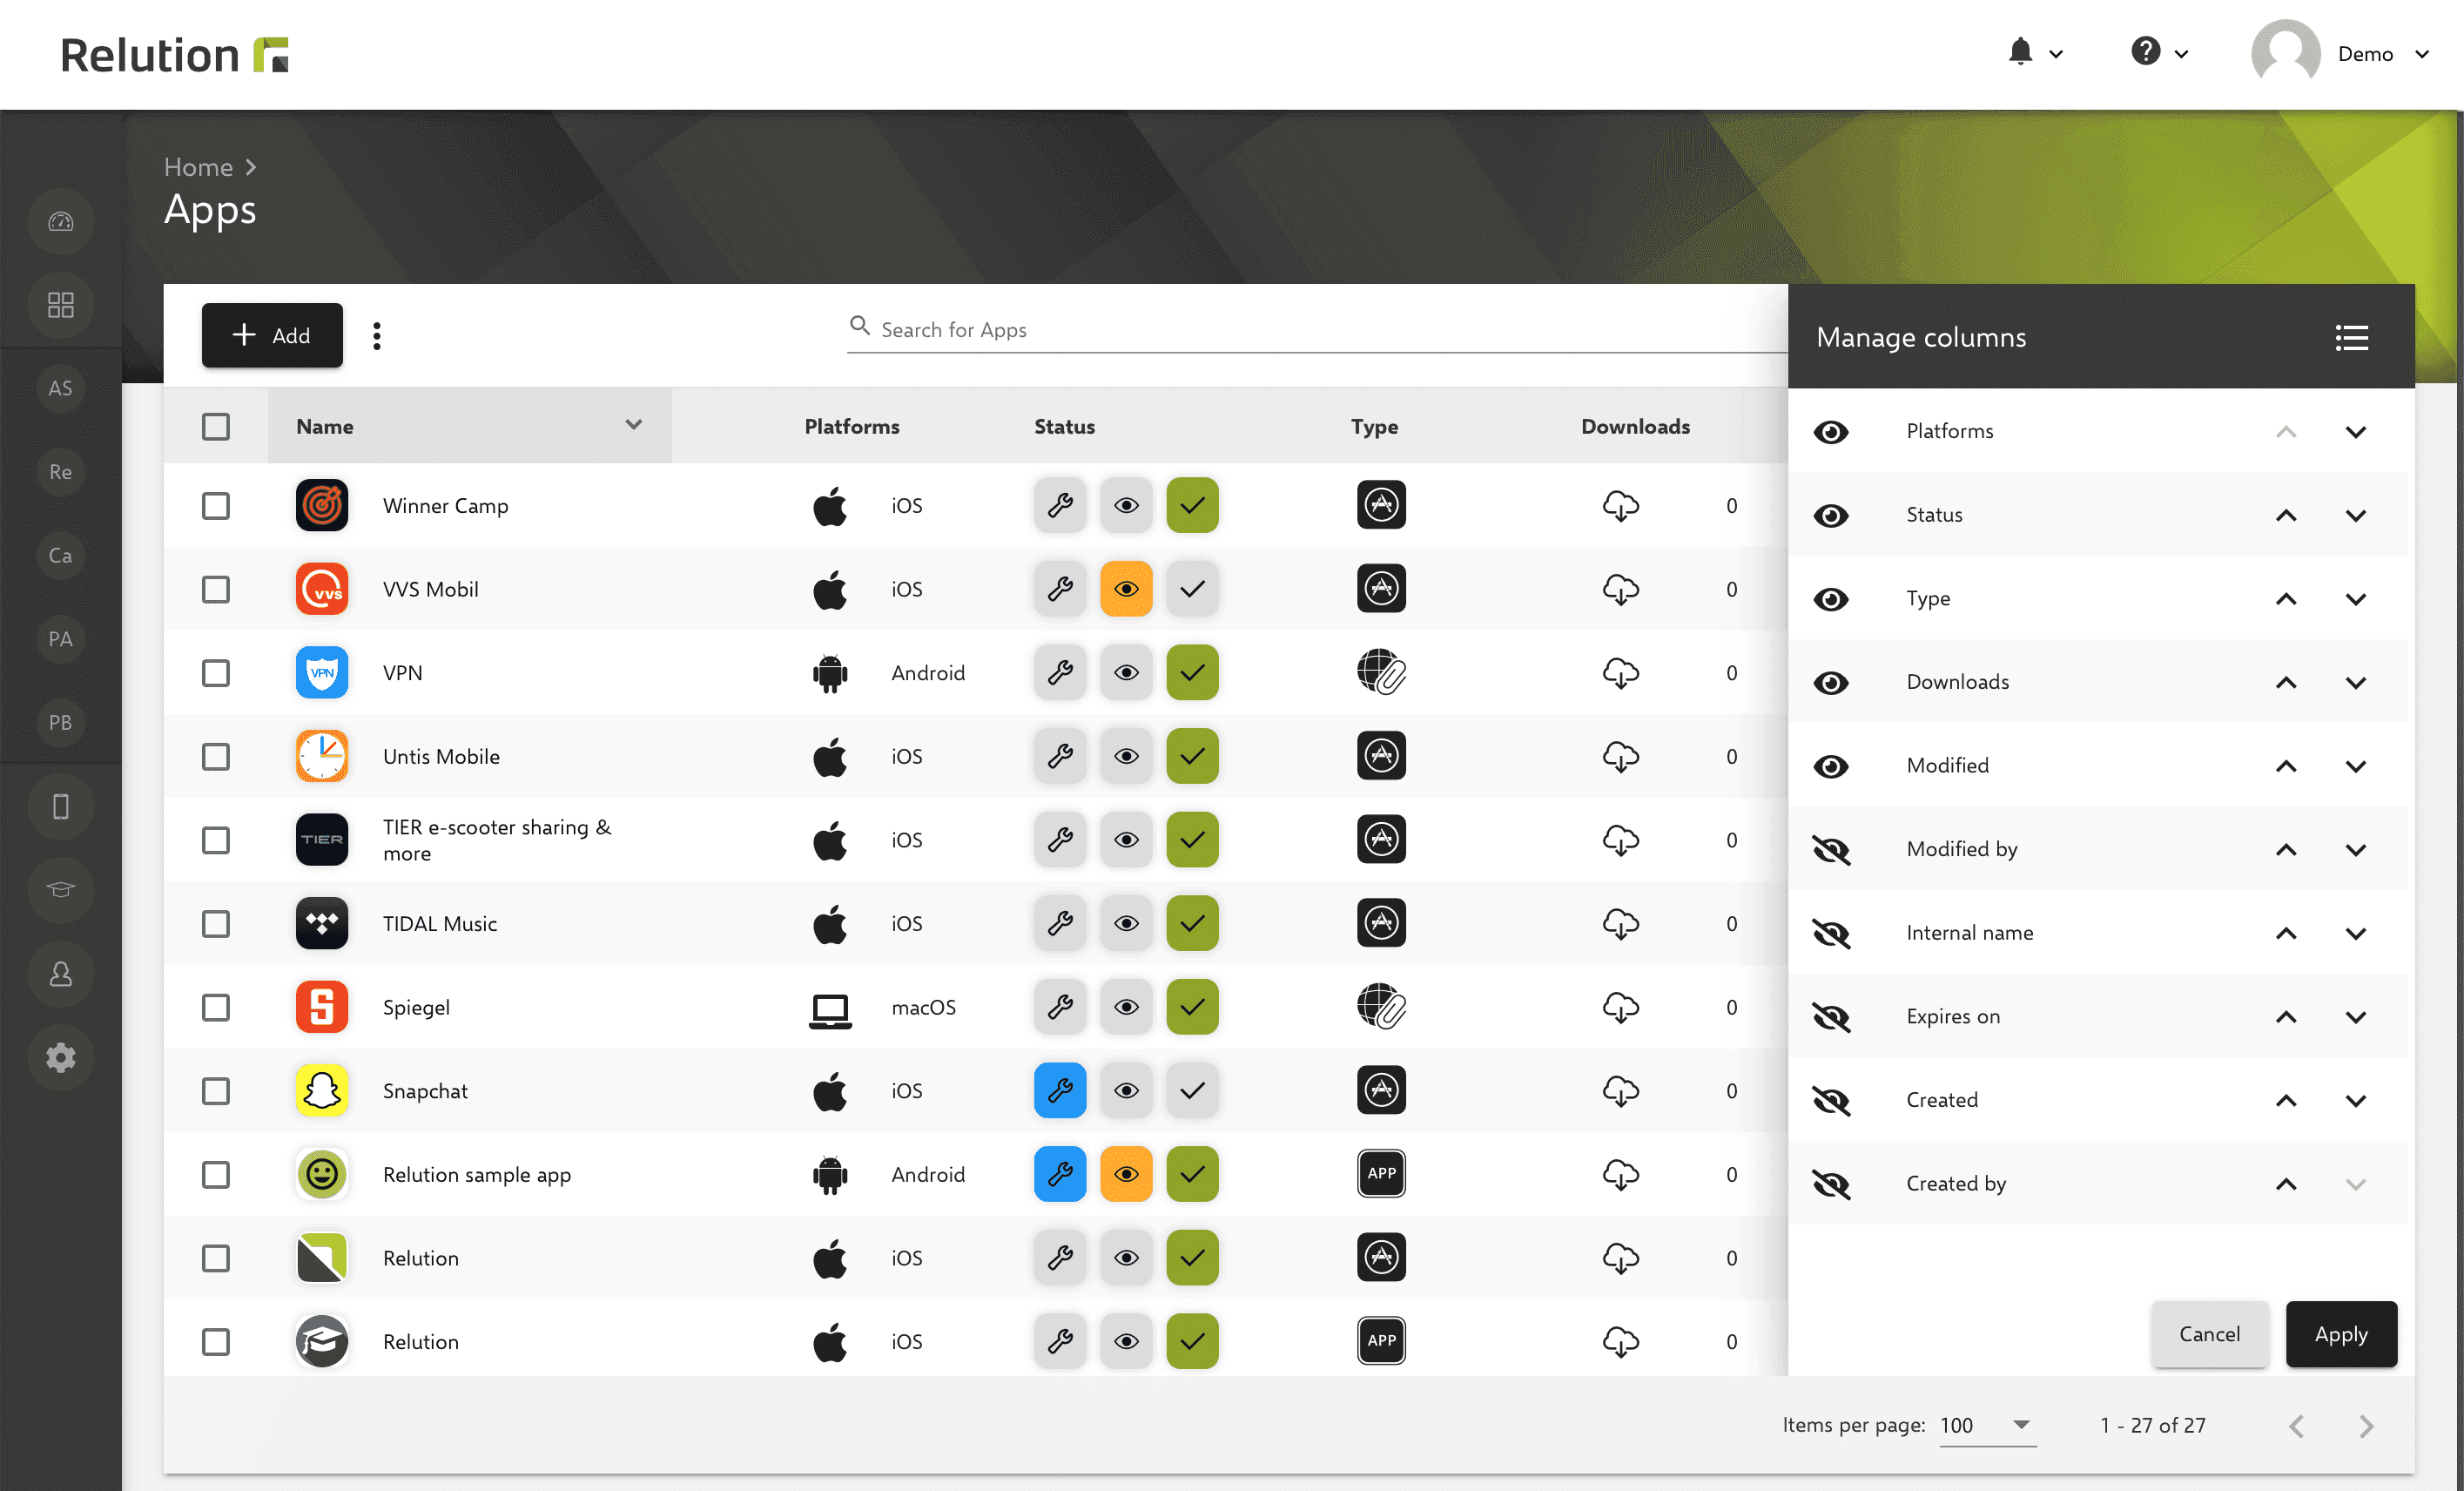Tick the checkbox for VVS Mobil

[x=216, y=589]
